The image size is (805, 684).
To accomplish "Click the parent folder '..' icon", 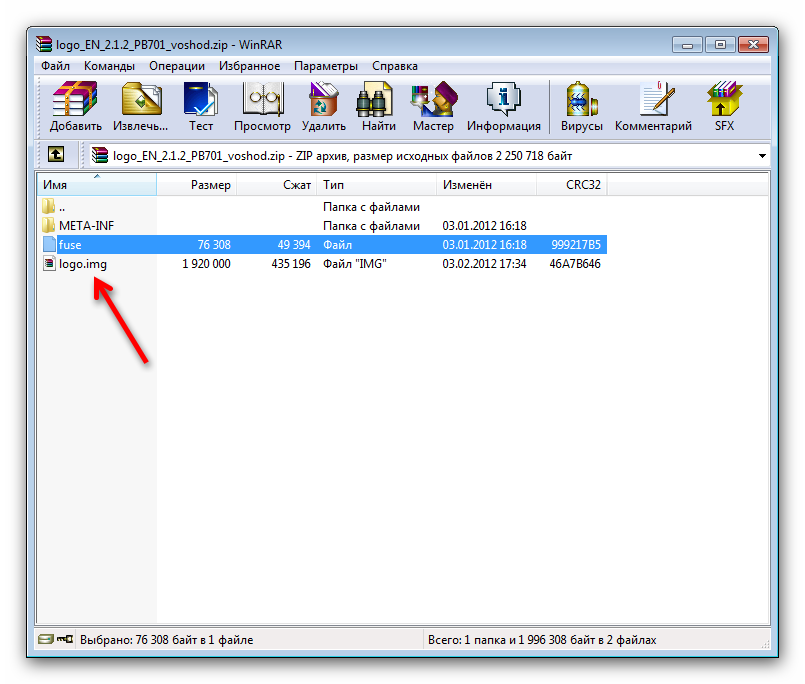I will click(49, 206).
